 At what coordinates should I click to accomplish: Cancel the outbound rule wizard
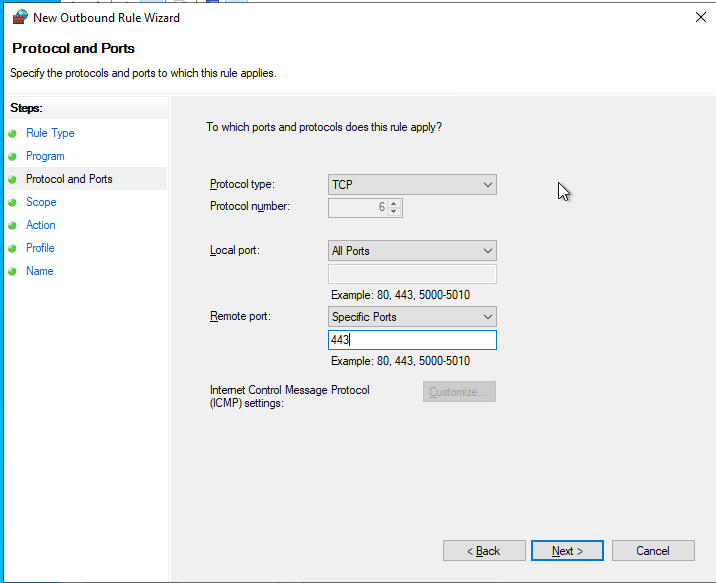(653, 551)
